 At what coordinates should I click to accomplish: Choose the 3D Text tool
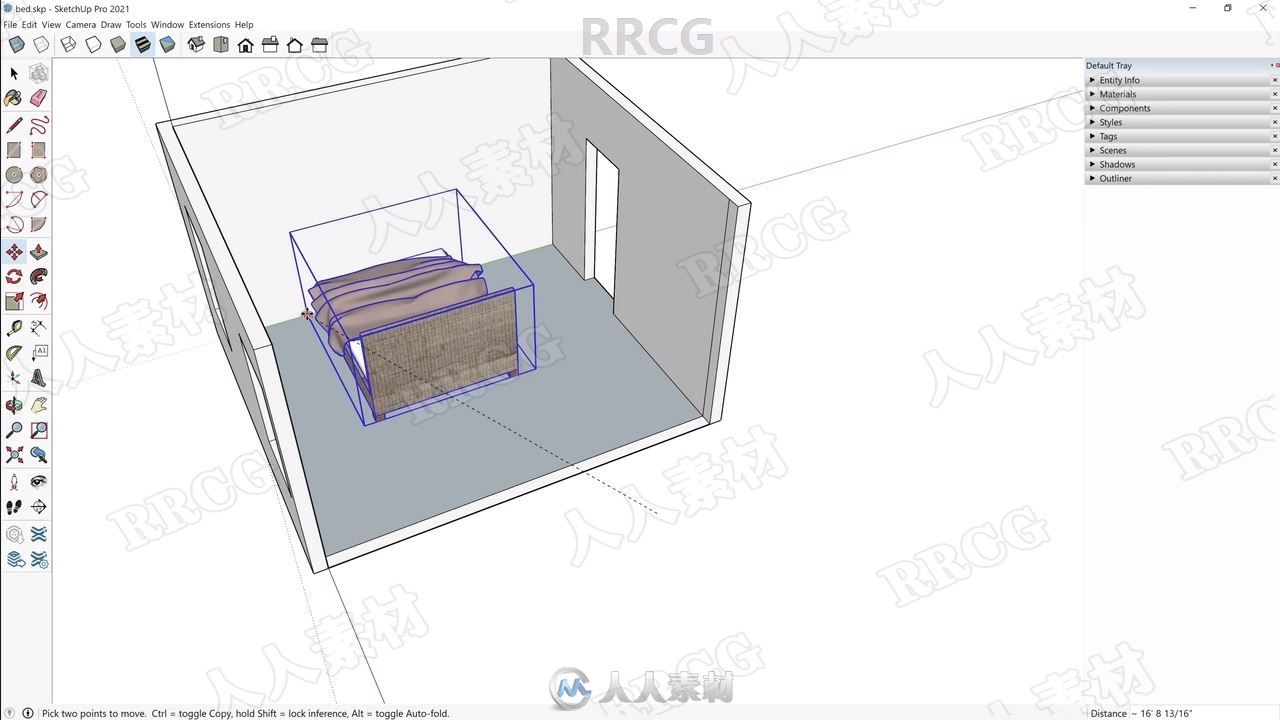[x=39, y=378]
